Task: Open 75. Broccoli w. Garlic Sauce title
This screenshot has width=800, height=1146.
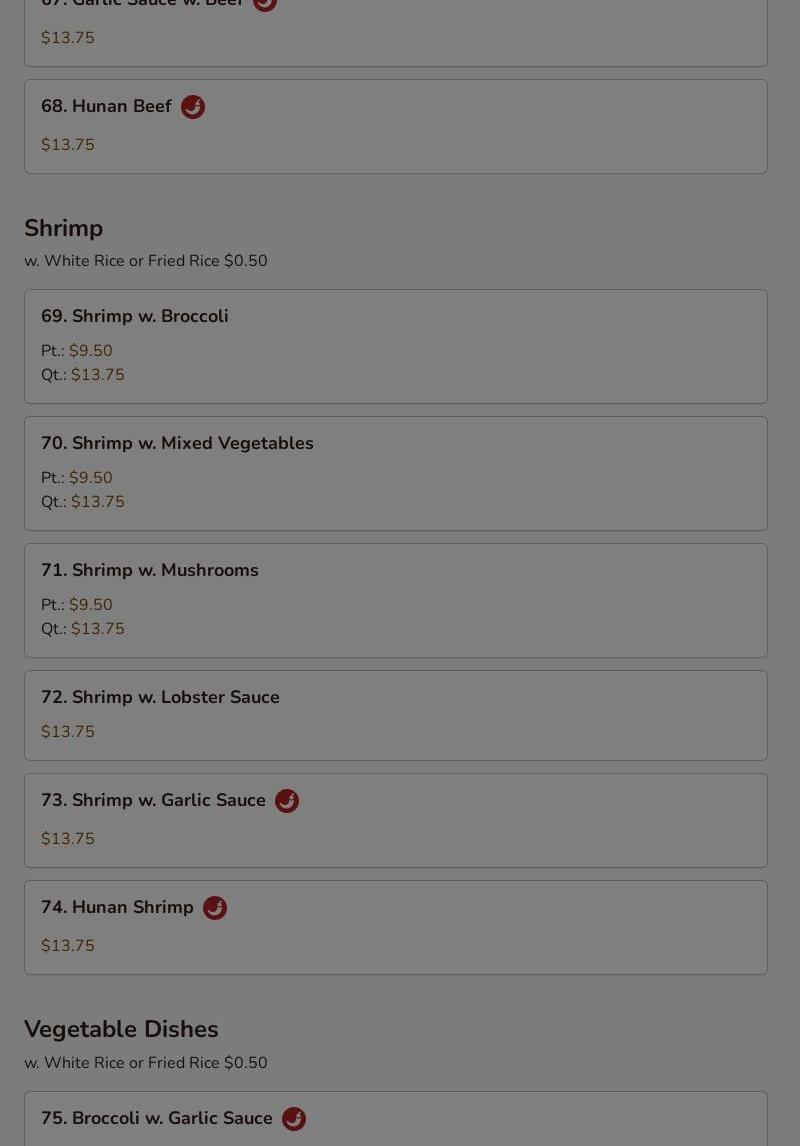Action: coord(156,1118)
